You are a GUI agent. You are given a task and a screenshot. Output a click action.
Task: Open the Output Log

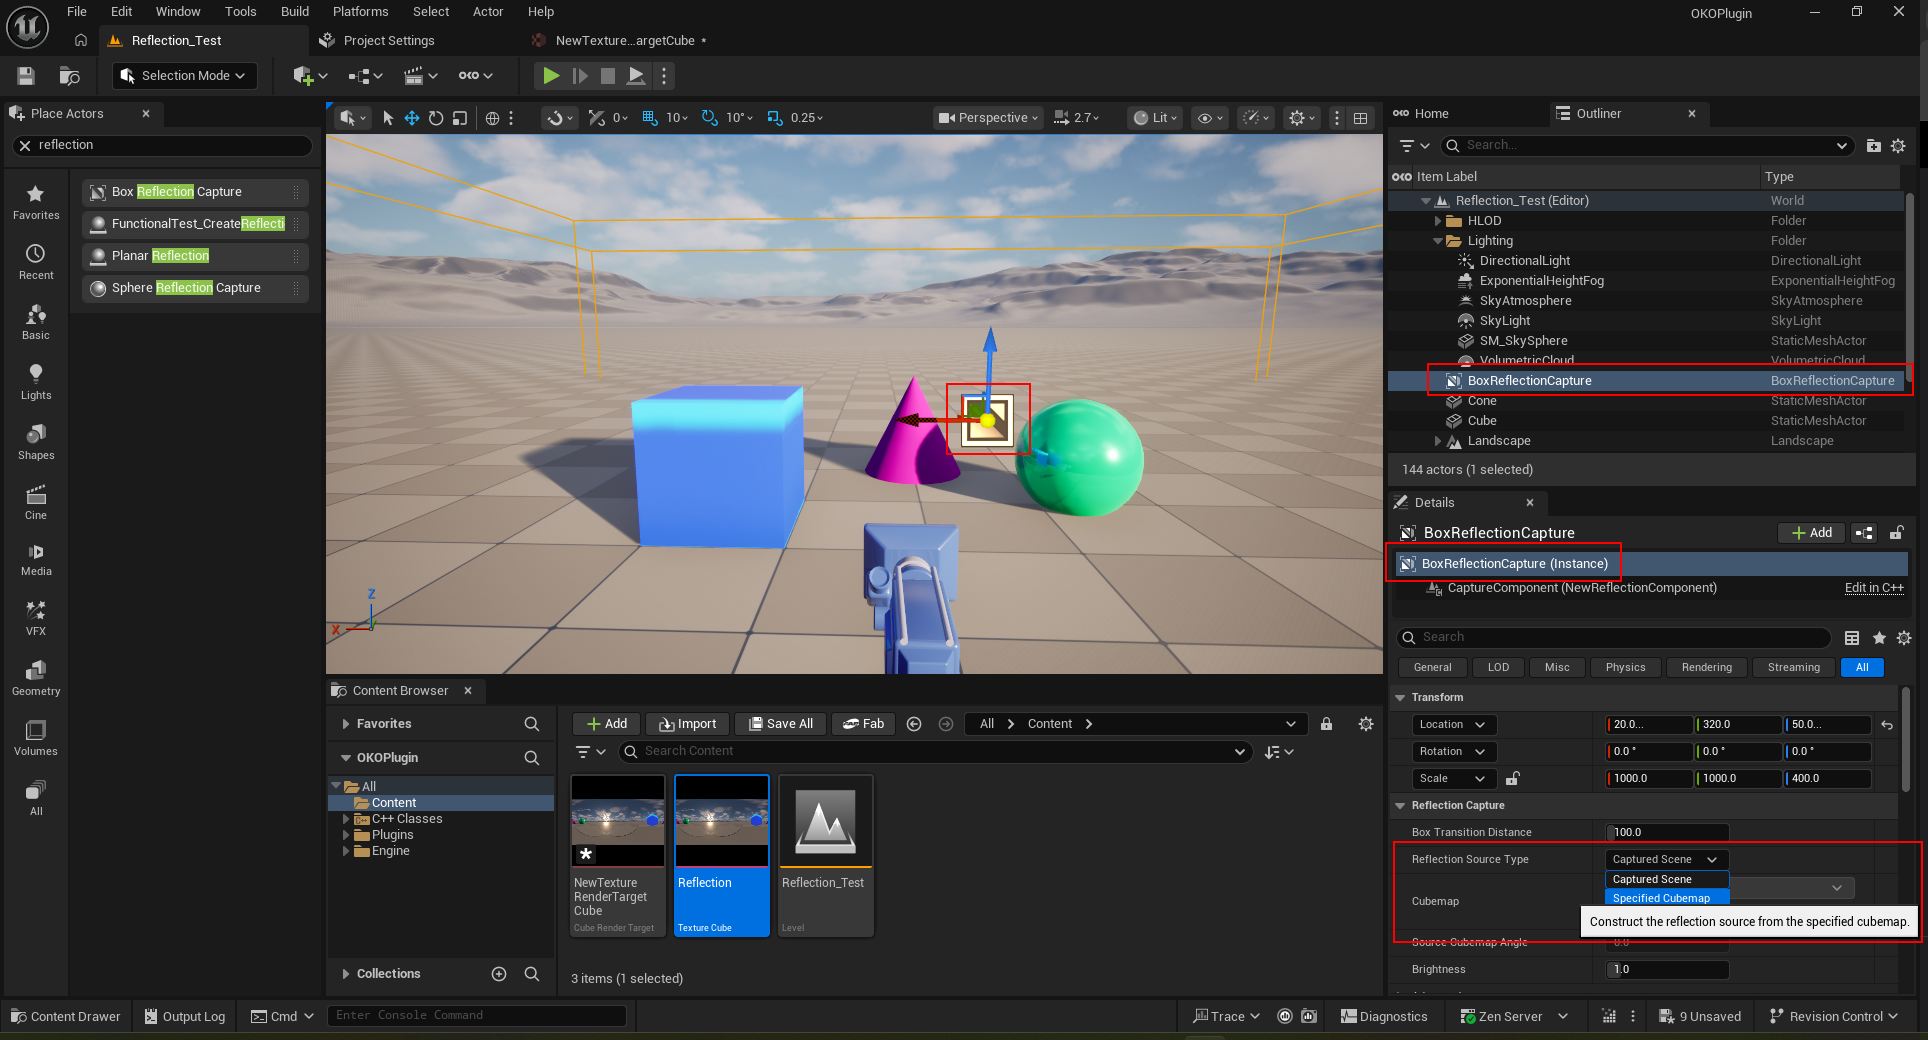click(185, 1016)
